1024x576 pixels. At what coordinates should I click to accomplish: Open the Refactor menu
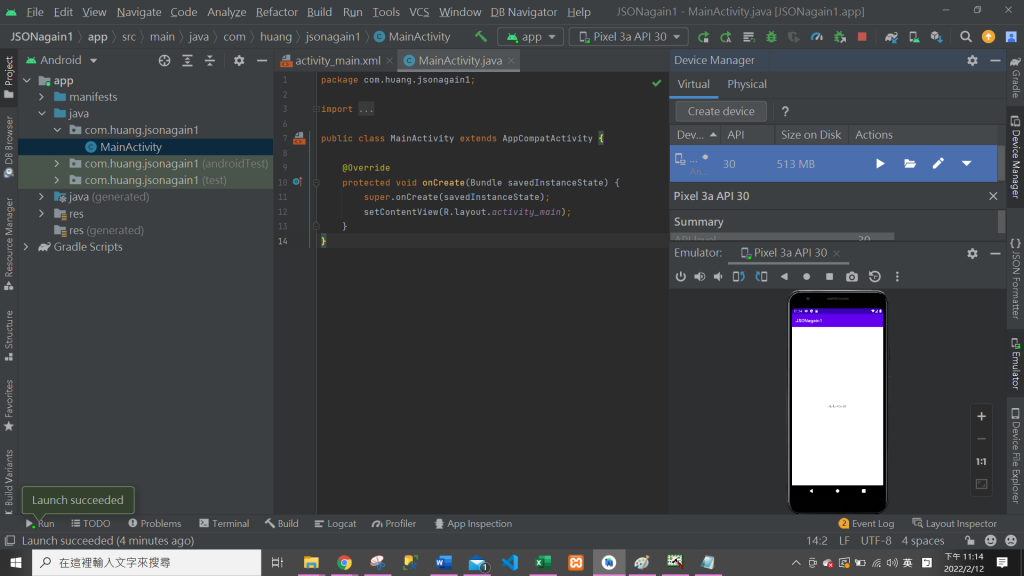(x=276, y=12)
